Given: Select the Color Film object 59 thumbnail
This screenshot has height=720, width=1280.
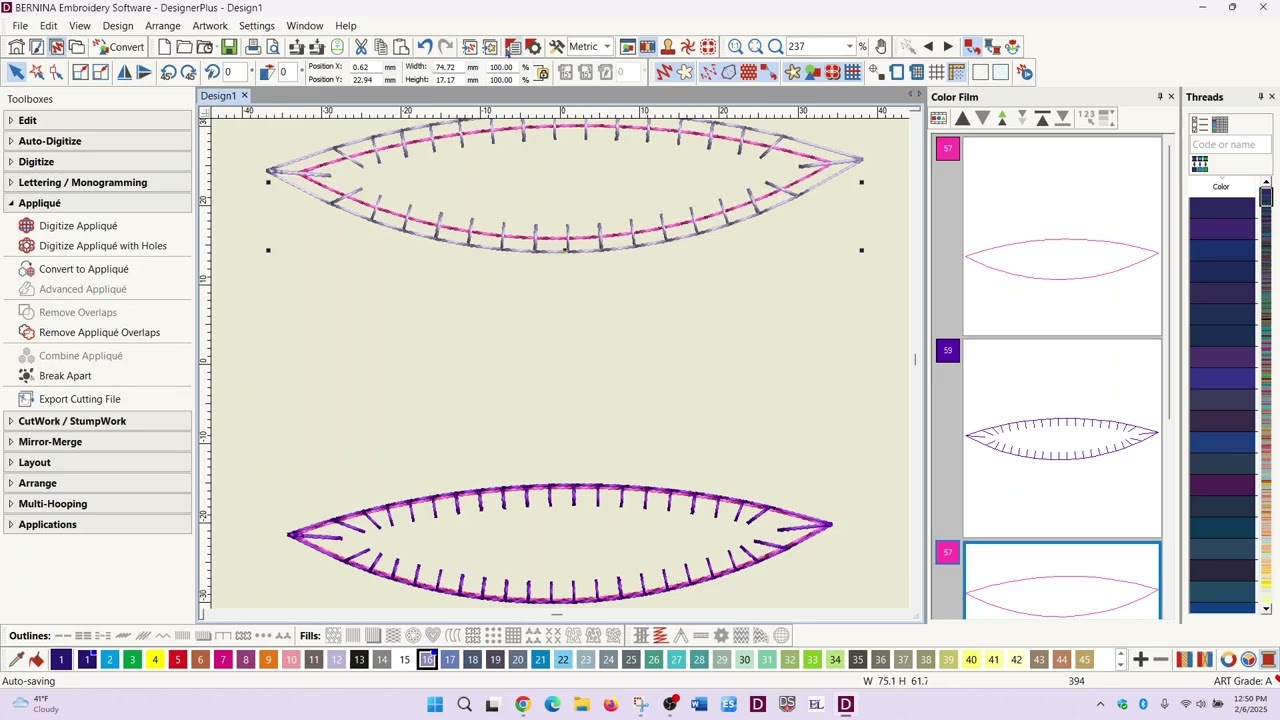Looking at the screenshot, I should click(1062, 438).
